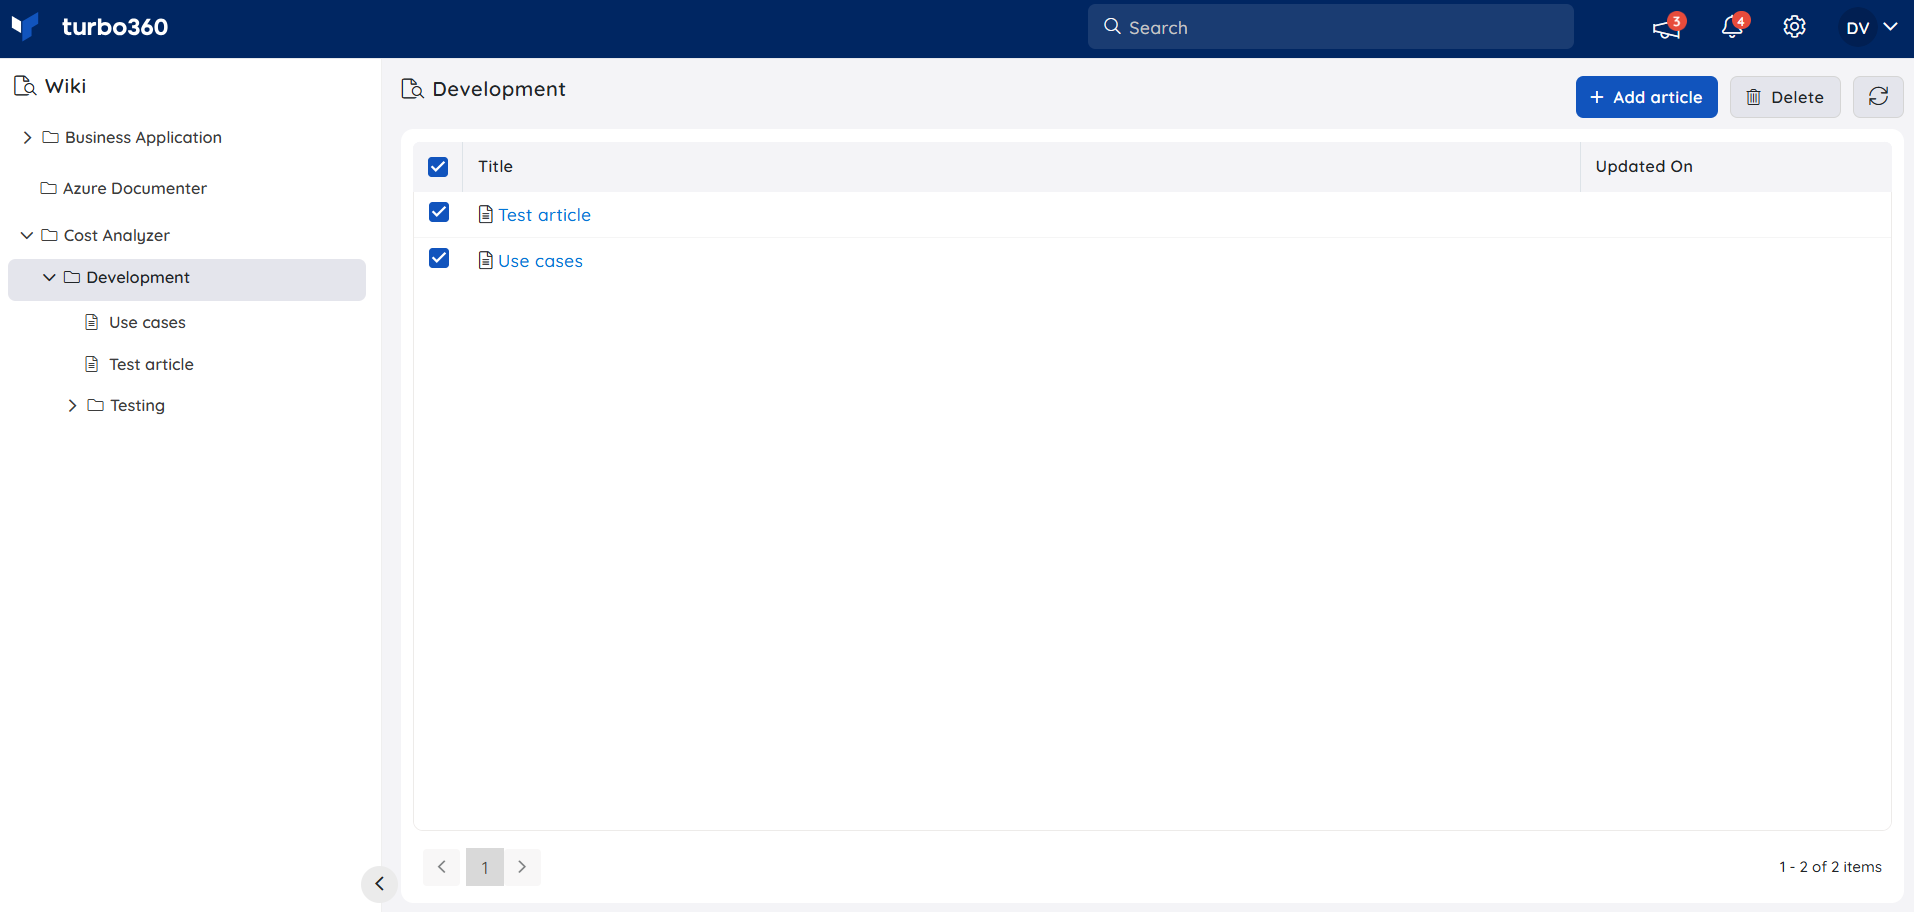
Task: Click the Azure Documenter folder icon
Action: tap(48, 188)
